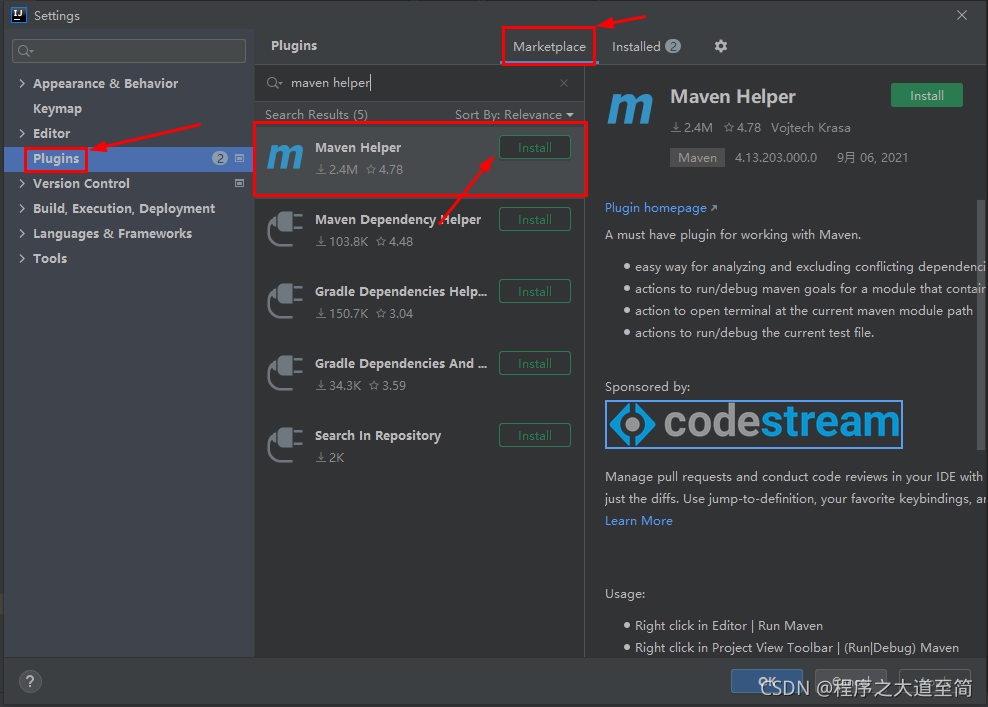
Task: Focus the plugin search field 'maven helper'
Action: click(419, 83)
